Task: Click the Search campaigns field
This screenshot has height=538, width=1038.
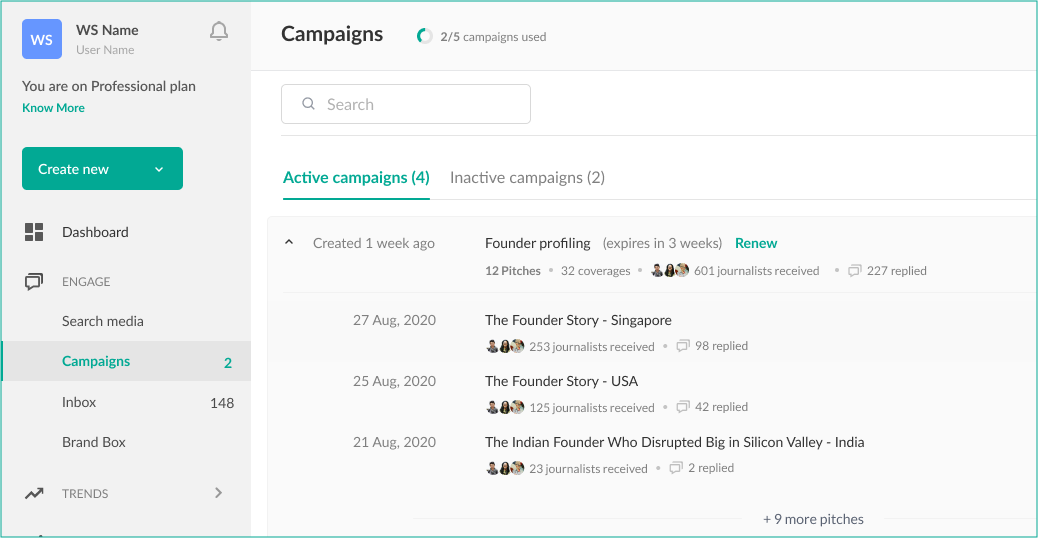Action: click(x=406, y=104)
